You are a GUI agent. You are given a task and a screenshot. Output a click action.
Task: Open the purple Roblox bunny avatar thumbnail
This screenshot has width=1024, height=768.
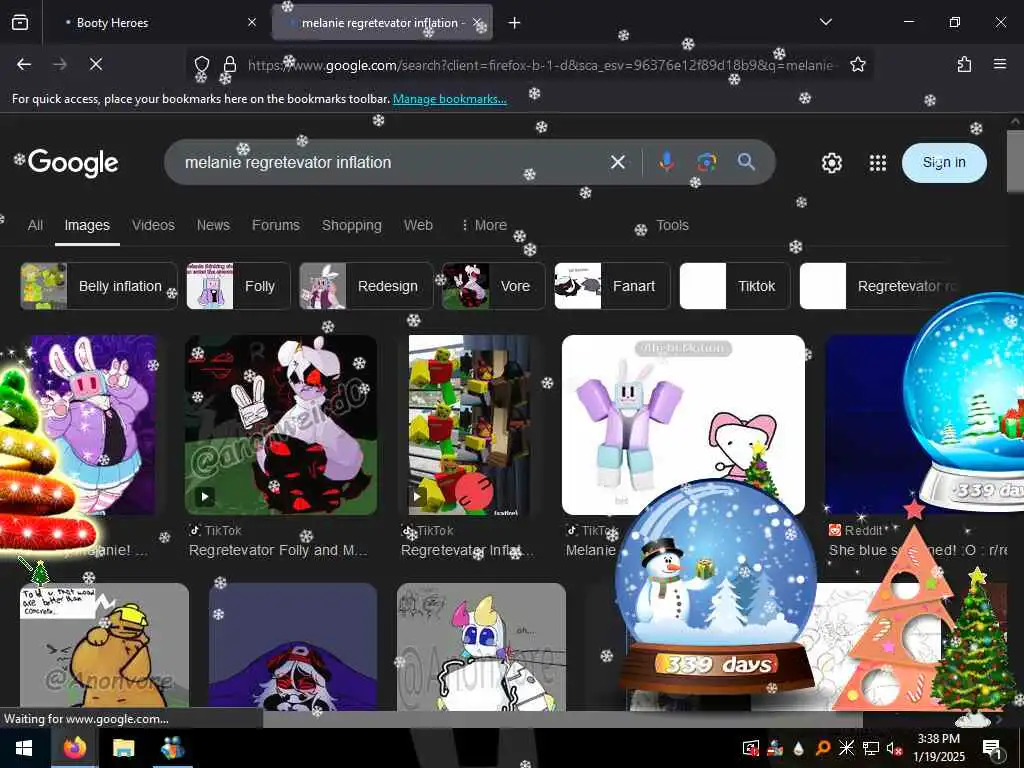pyautogui.click(x=683, y=424)
